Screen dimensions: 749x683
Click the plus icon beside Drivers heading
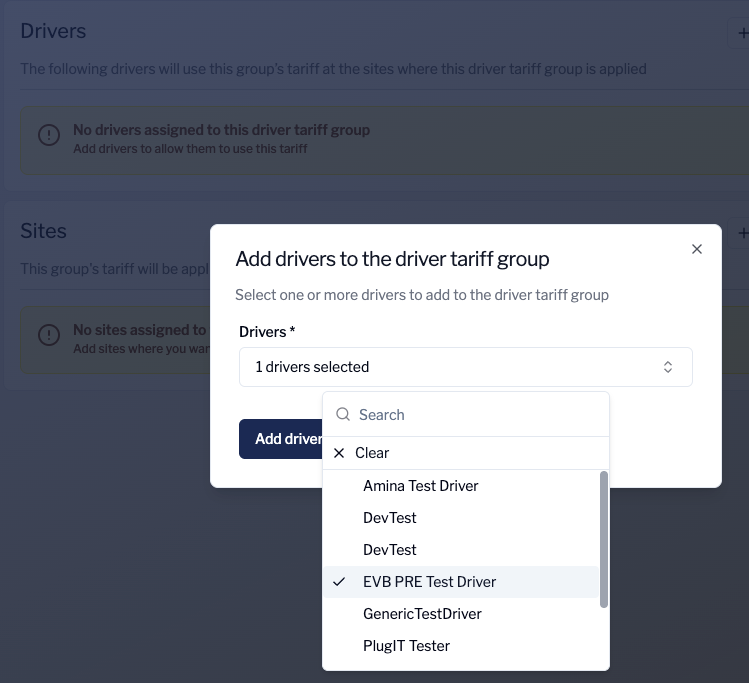click(741, 33)
